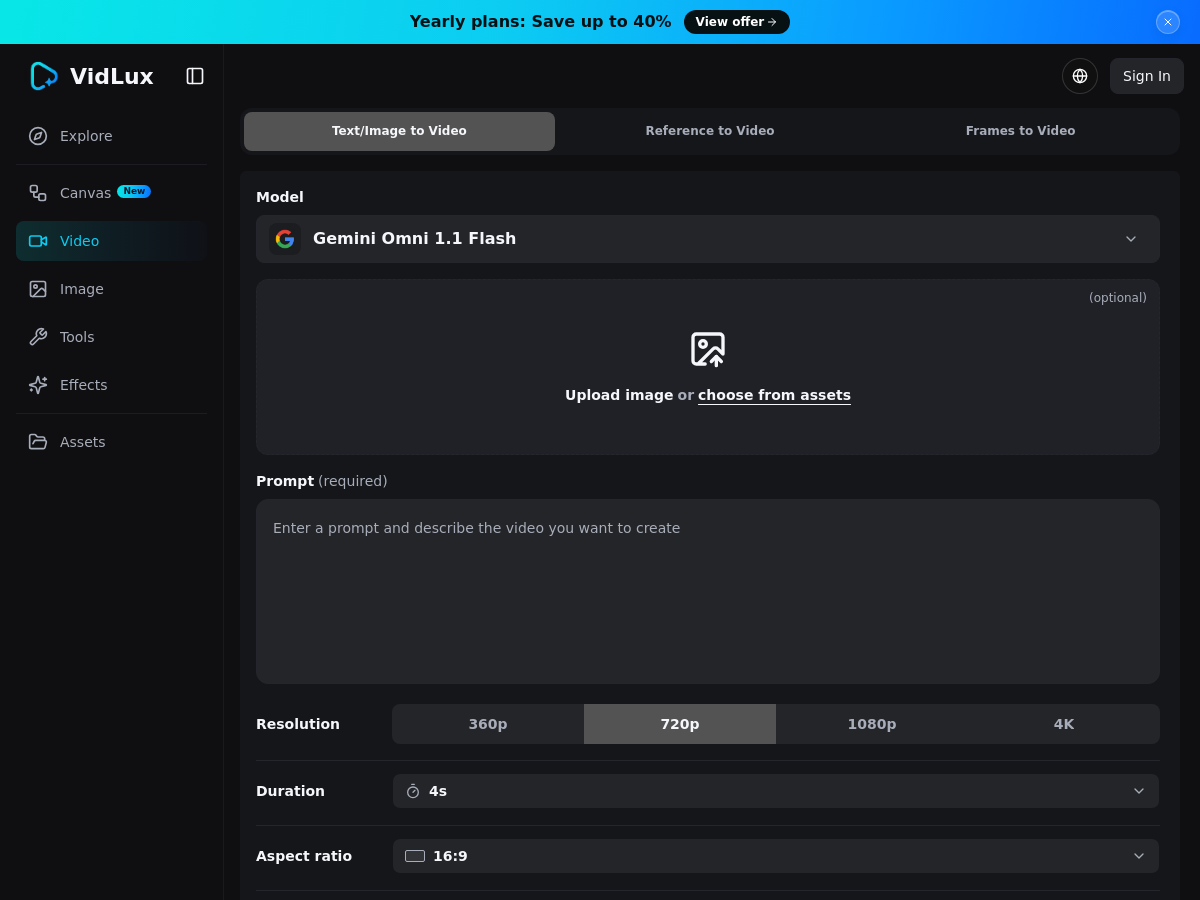Screen dimensions: 1200x900
Task: Switch to Reference to Video tab
Action: 710,131
